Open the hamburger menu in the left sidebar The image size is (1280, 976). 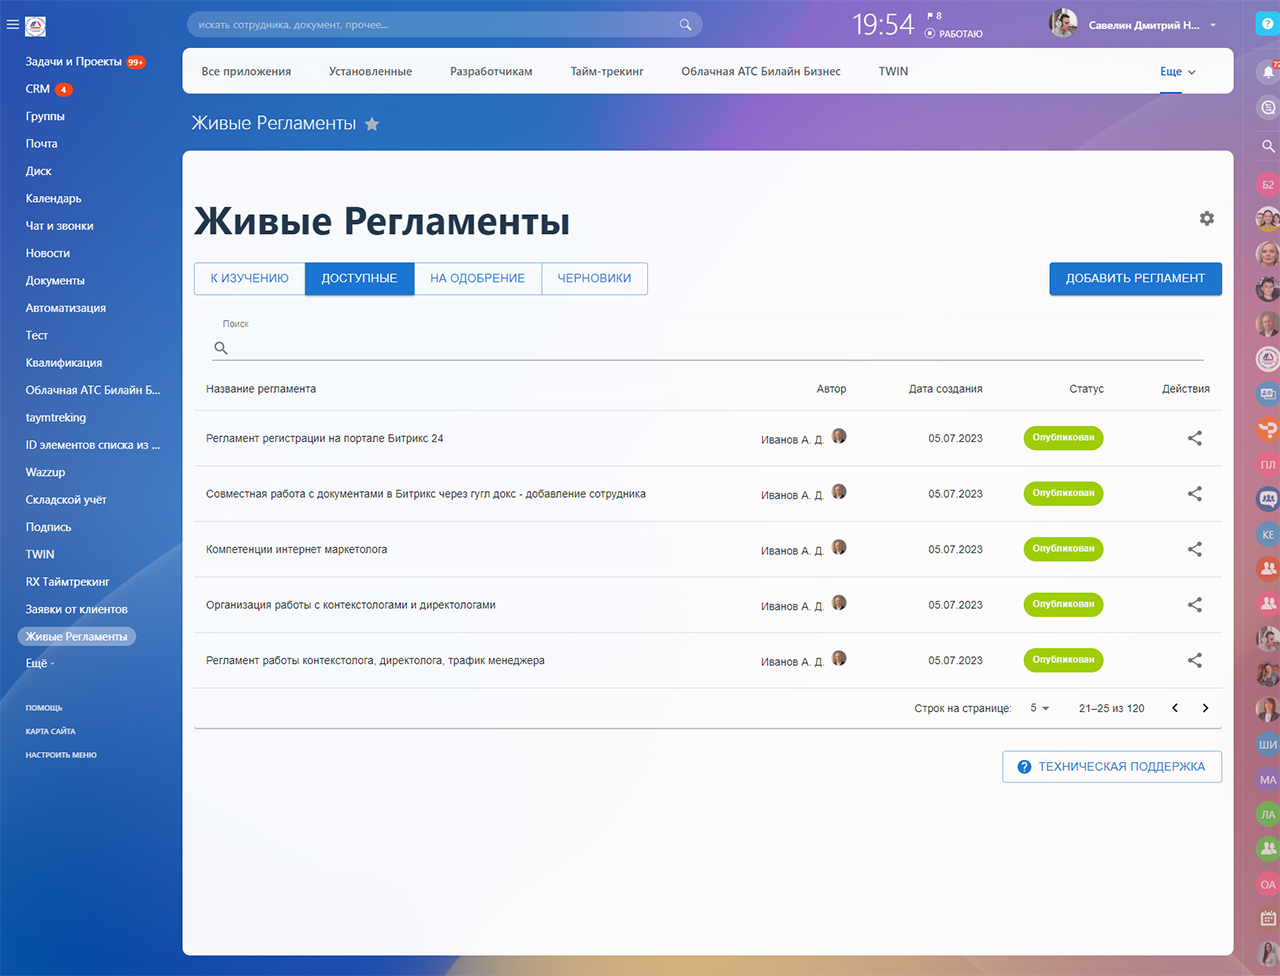click(13, 25)
